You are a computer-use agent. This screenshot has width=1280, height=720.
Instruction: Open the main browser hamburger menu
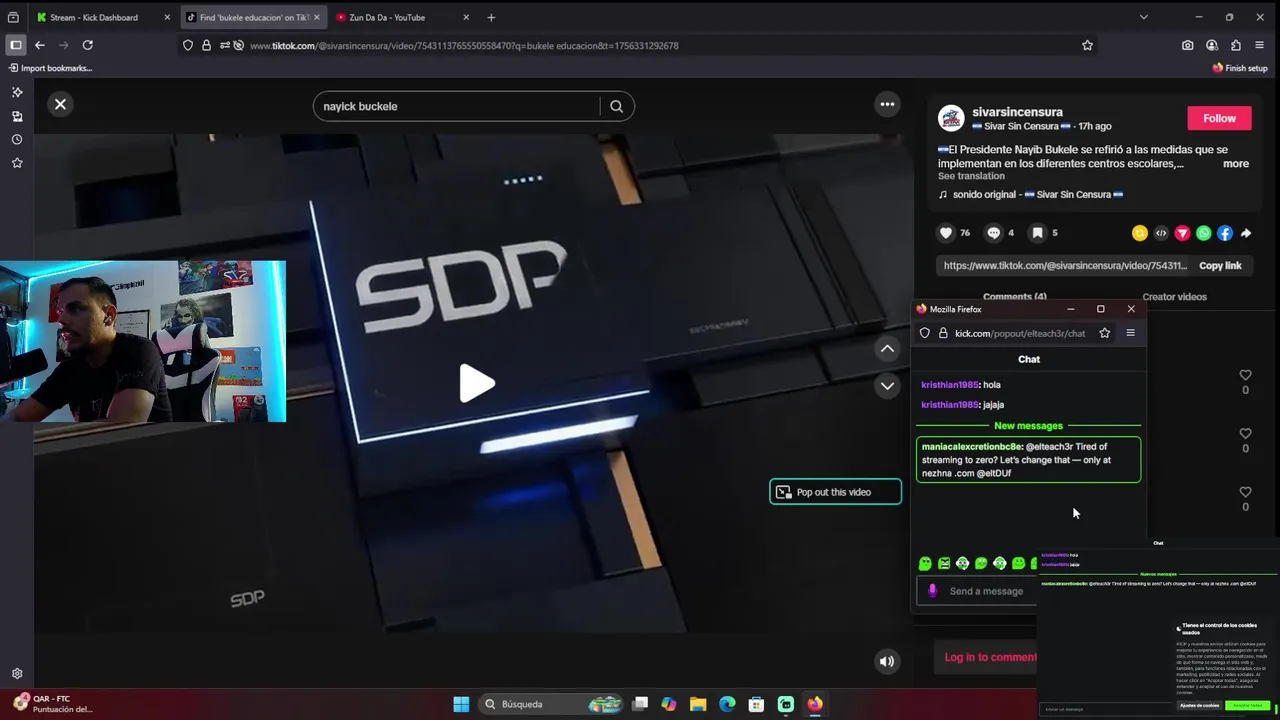click(1260, 45)
